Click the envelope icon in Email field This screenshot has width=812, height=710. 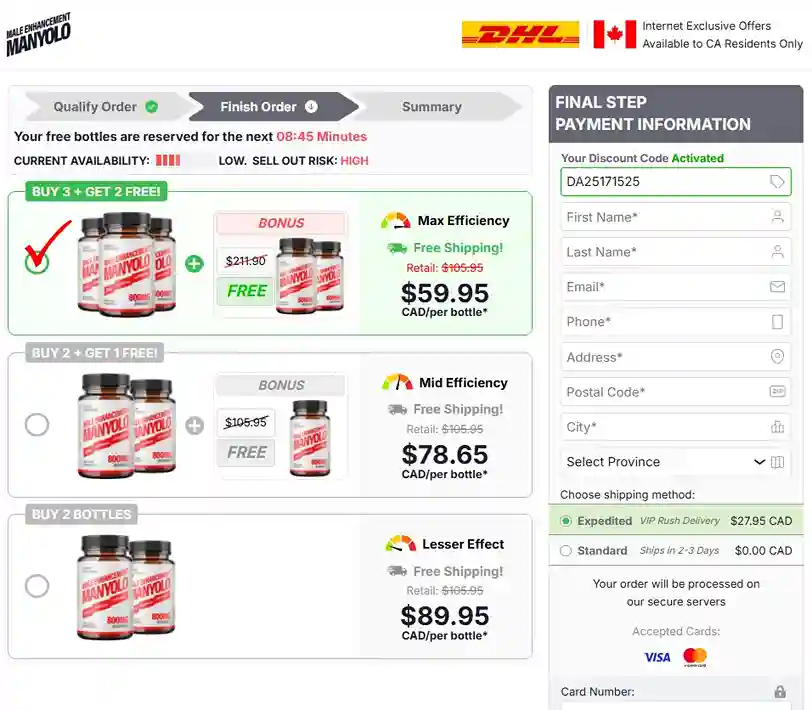click(777, 287)
